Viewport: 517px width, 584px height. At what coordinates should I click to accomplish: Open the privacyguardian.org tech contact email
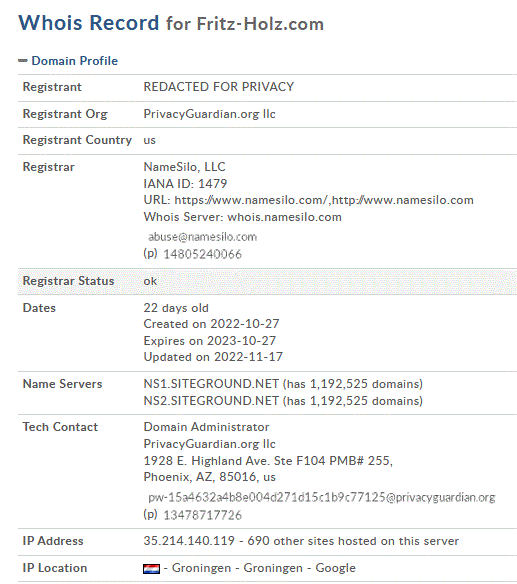321,498
